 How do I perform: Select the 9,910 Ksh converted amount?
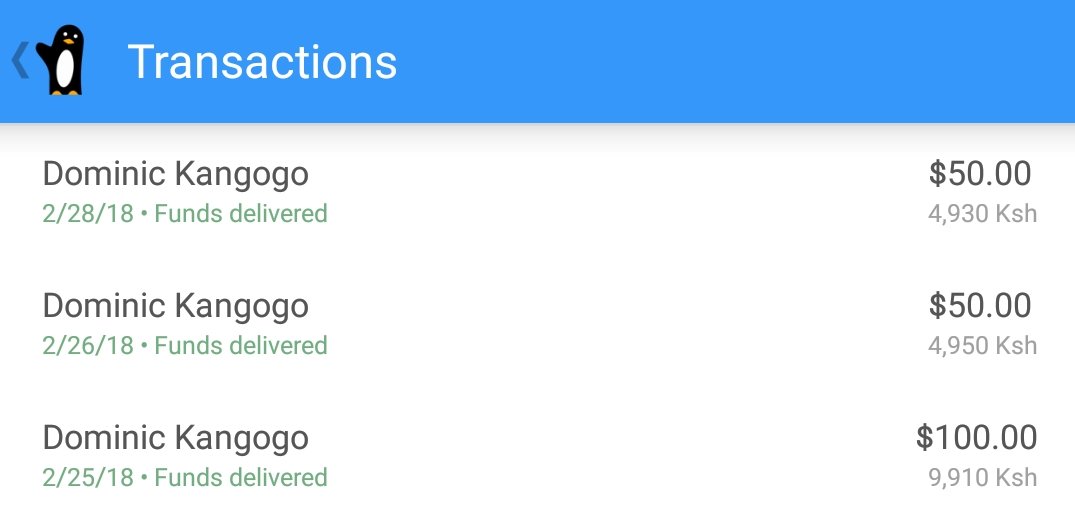tap(982, 477)
